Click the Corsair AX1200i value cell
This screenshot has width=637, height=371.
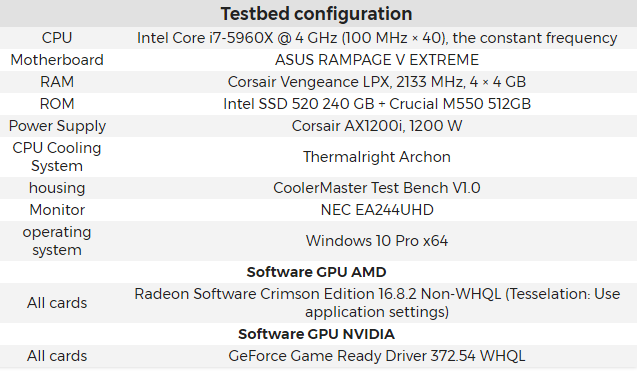(x=377, y=126)
